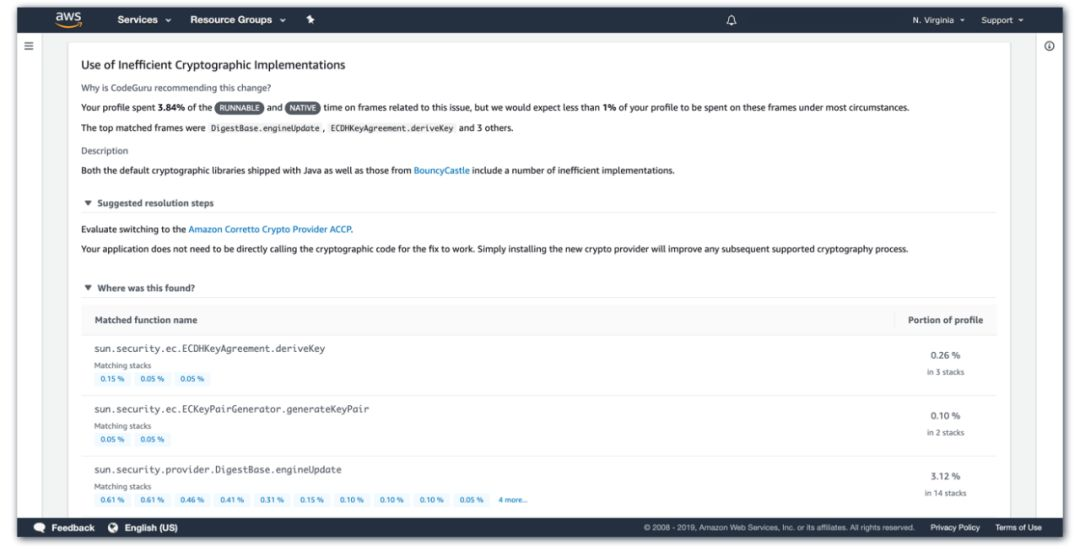Viewport: 1080px width, 552px height.
Task: Click the AWS logo home icon
Action: click(x=69, y=19)
